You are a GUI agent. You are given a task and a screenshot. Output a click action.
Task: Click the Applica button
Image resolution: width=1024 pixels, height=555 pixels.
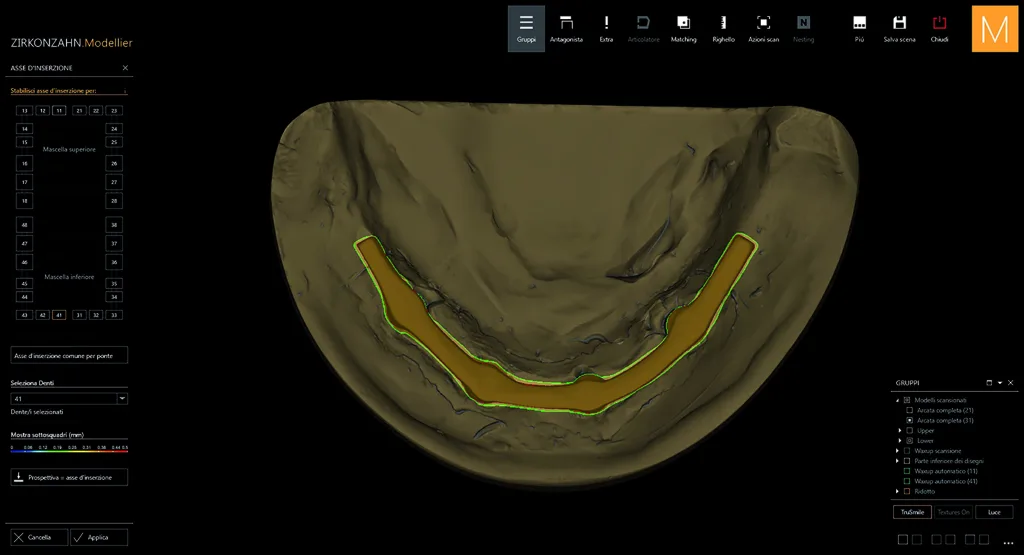click(x=99, y=537)
